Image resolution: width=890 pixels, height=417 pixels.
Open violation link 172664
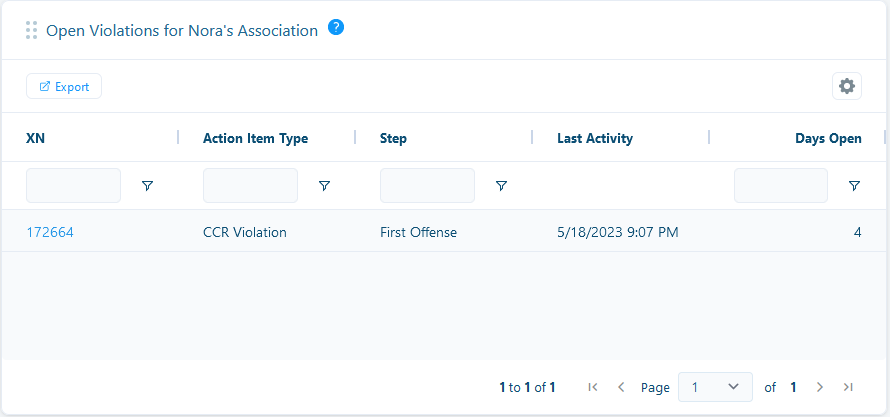pyautogui.click(x=50, y=232)
